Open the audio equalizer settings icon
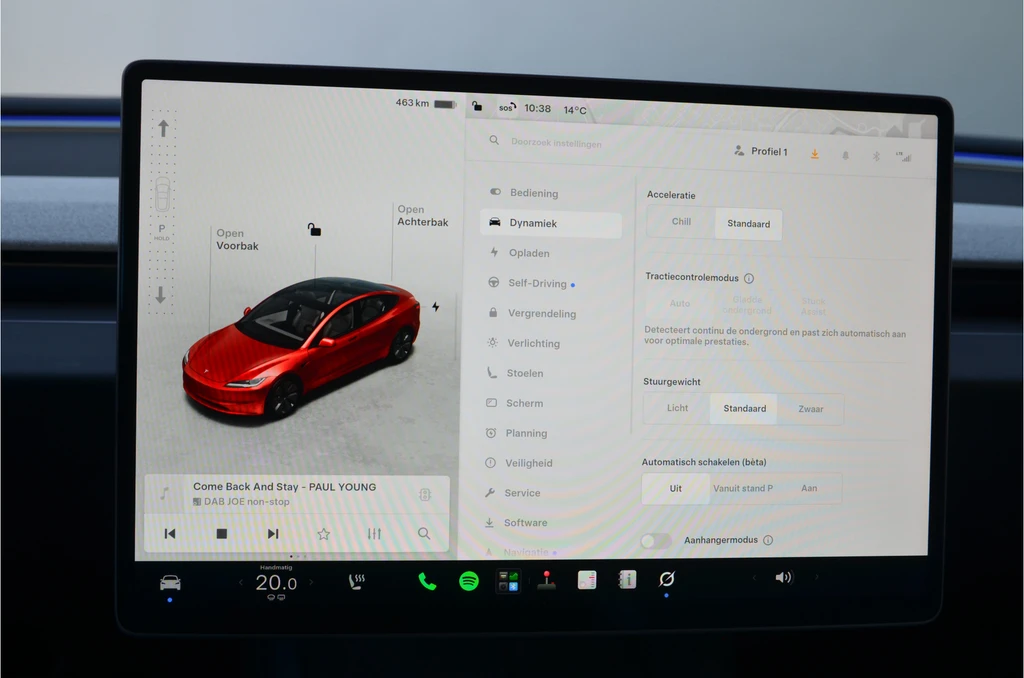Image resolution: width=1024 pixels, height=678 pixels. [374, 534]
